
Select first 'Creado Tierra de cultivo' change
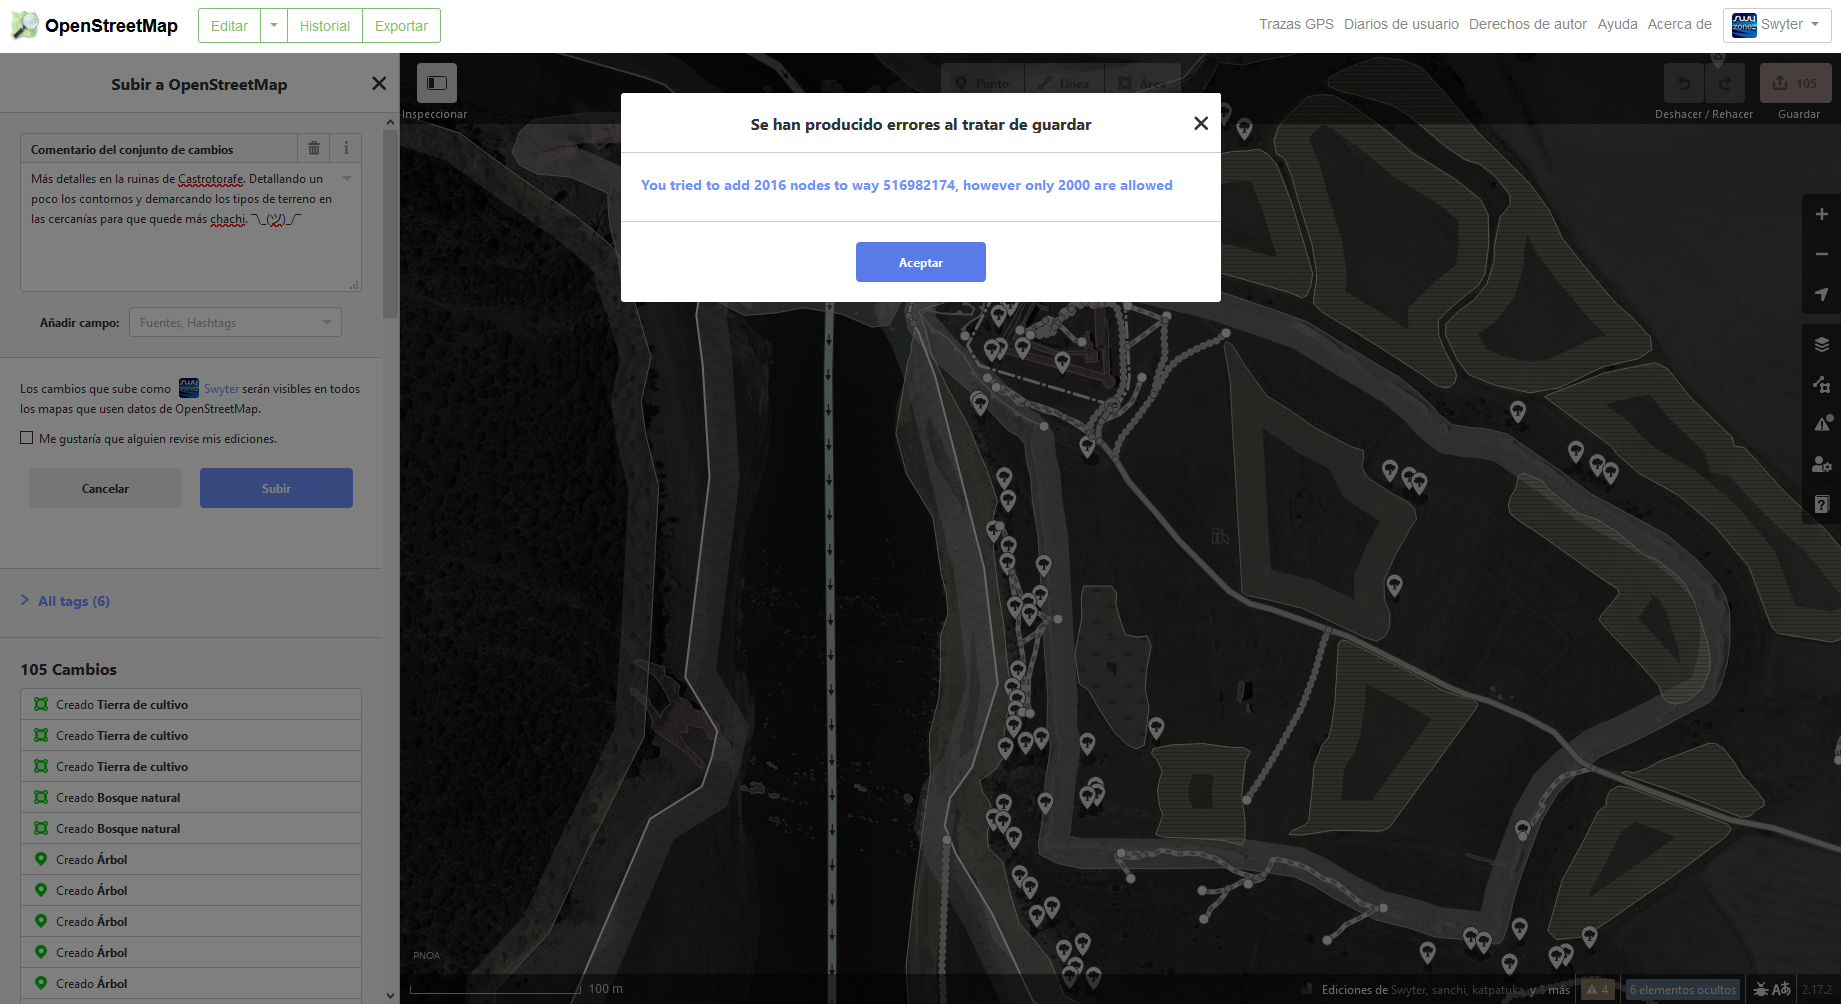(x=190, y=704)
